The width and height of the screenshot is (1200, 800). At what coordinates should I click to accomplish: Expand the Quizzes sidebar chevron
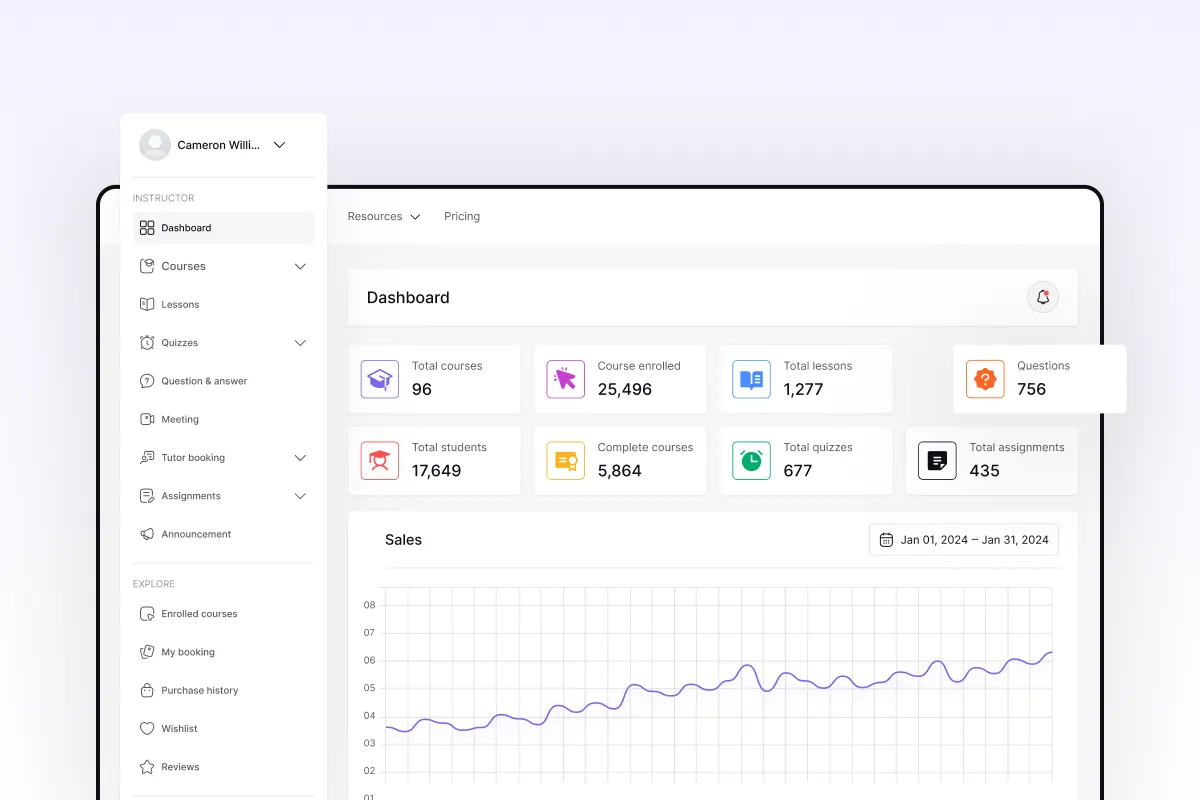click(x=300, y=343)
